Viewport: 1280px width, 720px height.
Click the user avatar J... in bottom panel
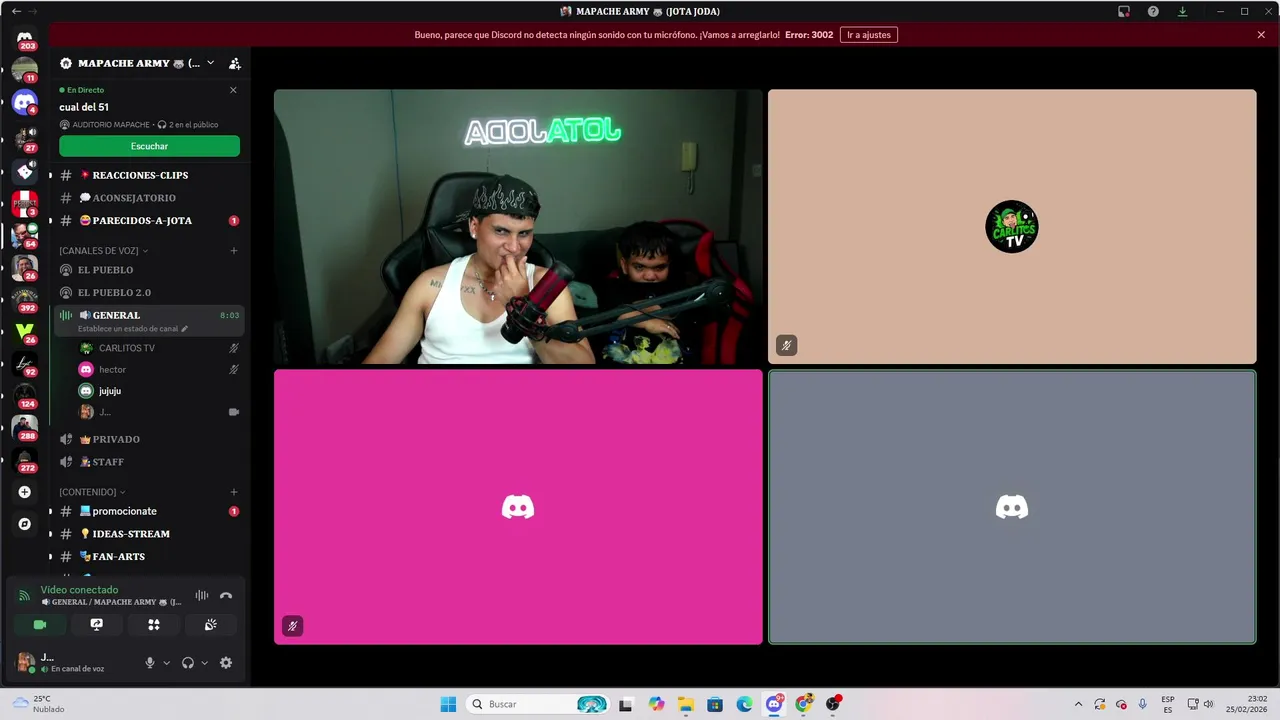click(26, 662)
